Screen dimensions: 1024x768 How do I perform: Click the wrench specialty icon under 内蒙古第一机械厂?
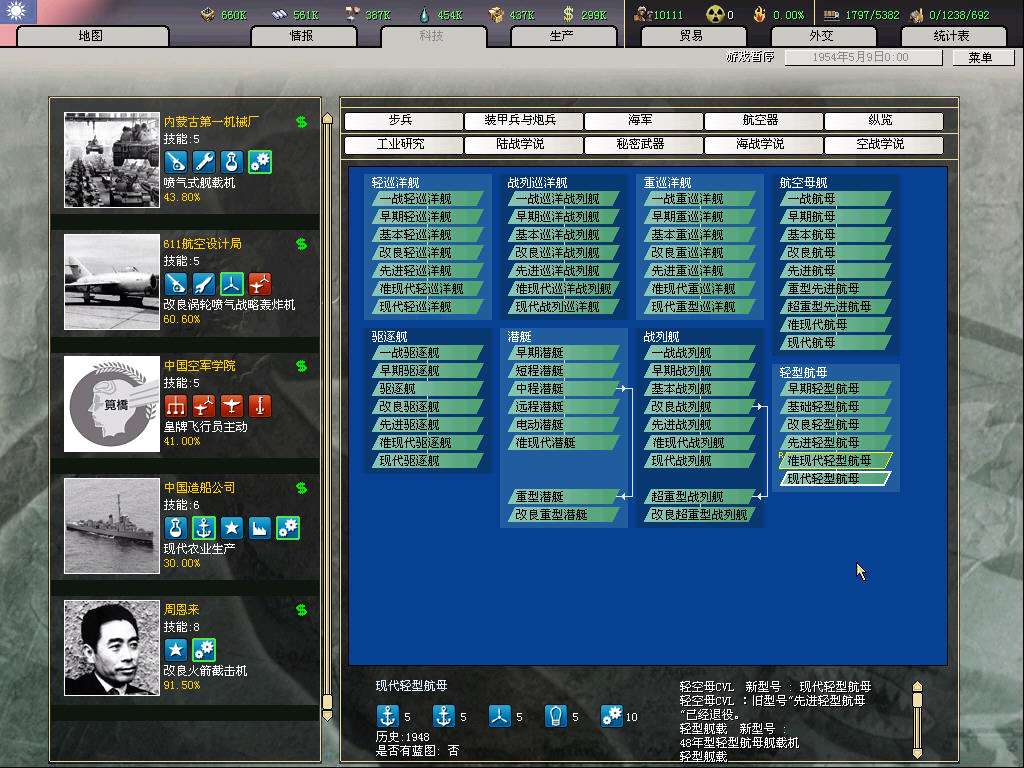[x=204, y=161]
